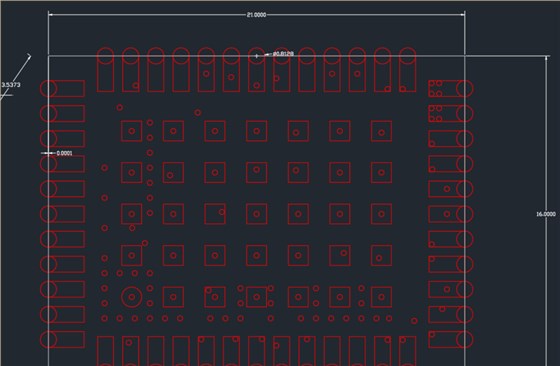Select the 16.0000 height dimension text

coord(546,214)
